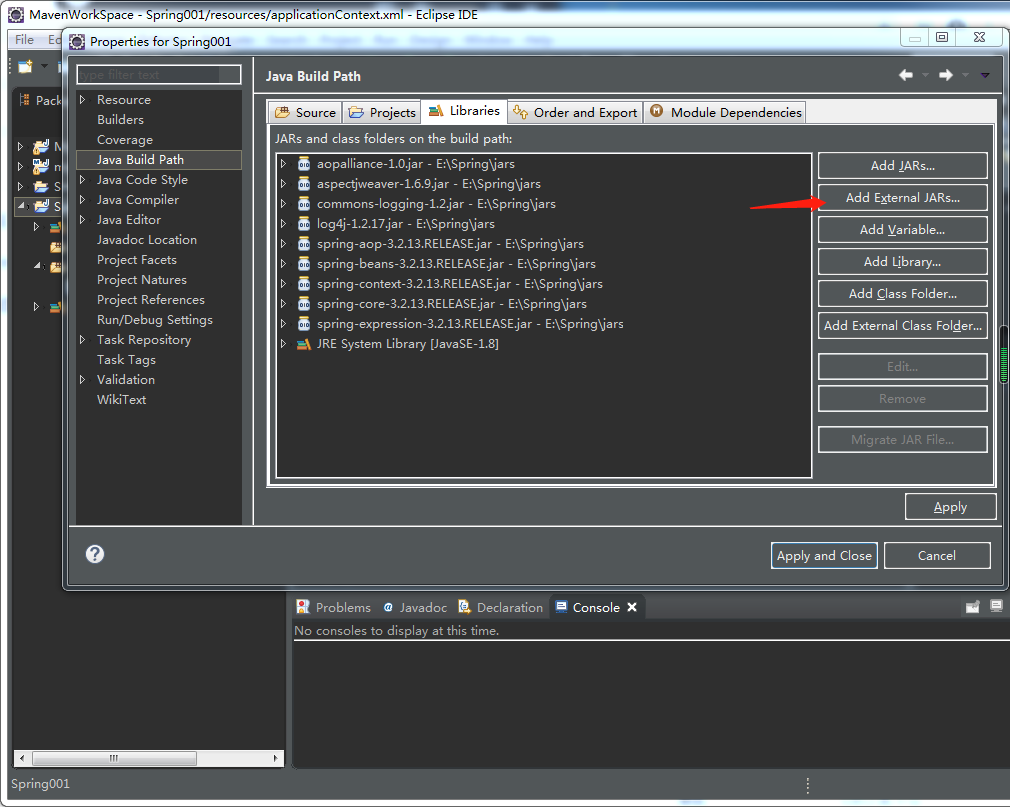Click spring-beans-3.2.13.RELEASE.jar jar icon
Viewport: 1010px width, 807px height.
point(304,263)
